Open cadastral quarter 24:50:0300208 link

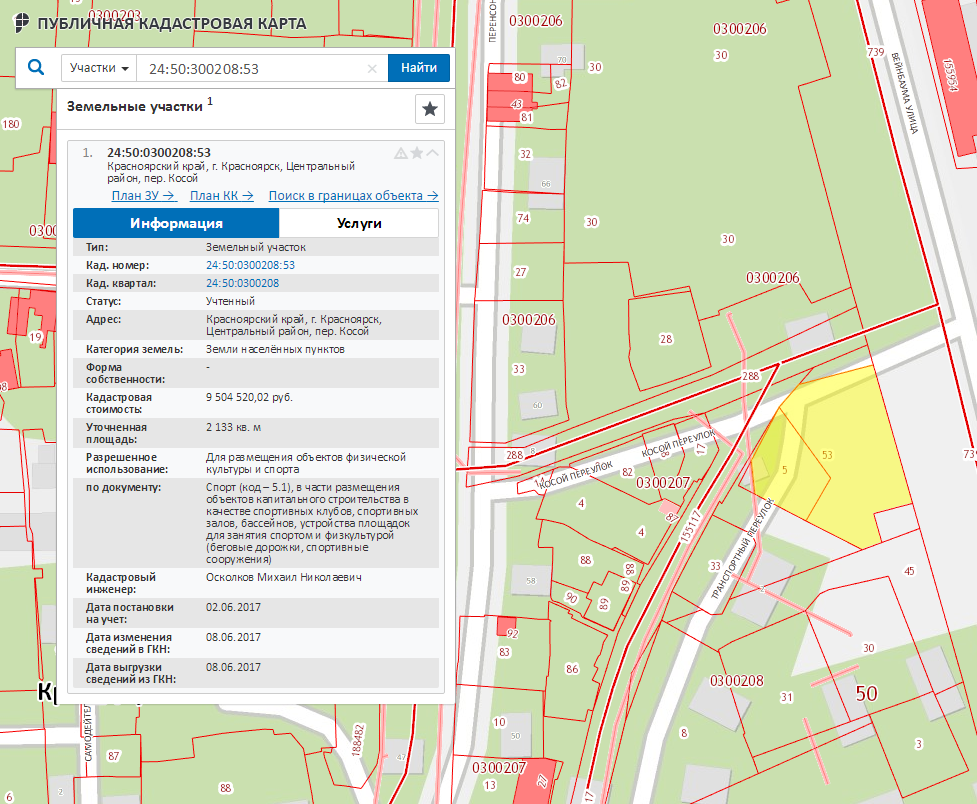pos(242,283)
